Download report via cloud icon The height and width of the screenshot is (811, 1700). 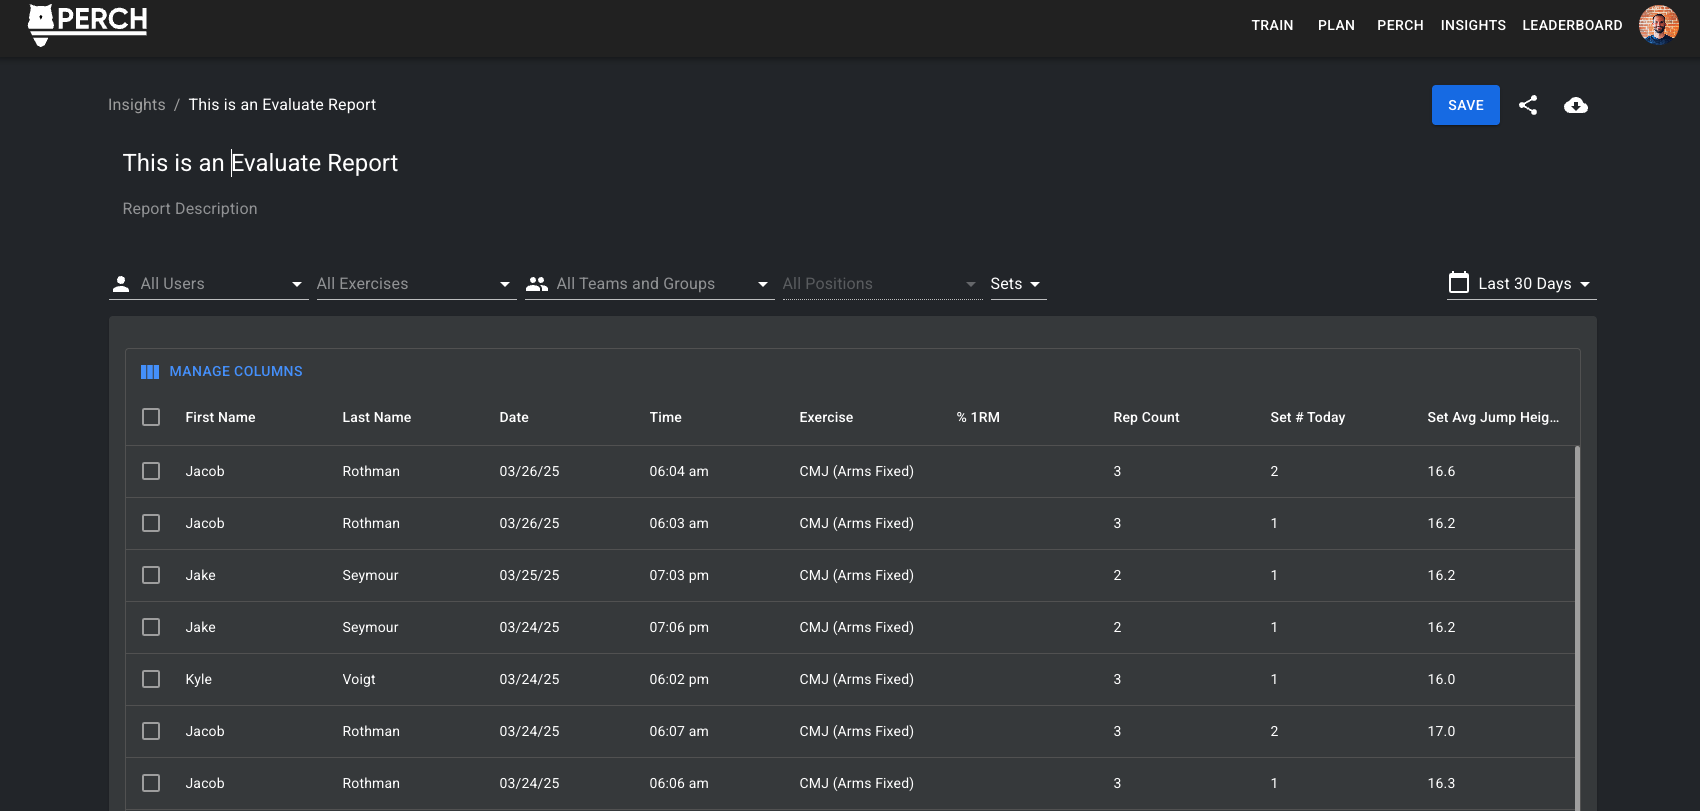[x=1576, y=105]
